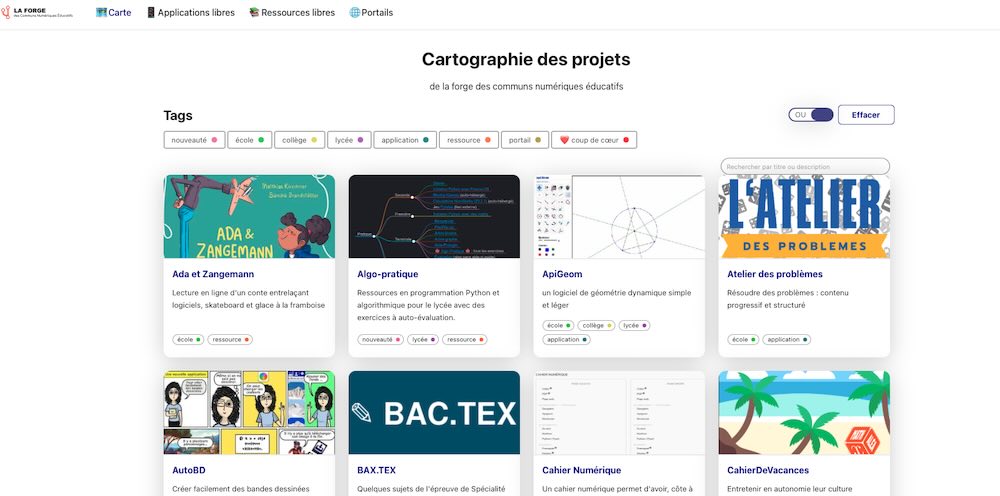The image size is (1000, 496).
Task: Click nouveauté tag on Algo-pratique card
Action: pos(381,340)
